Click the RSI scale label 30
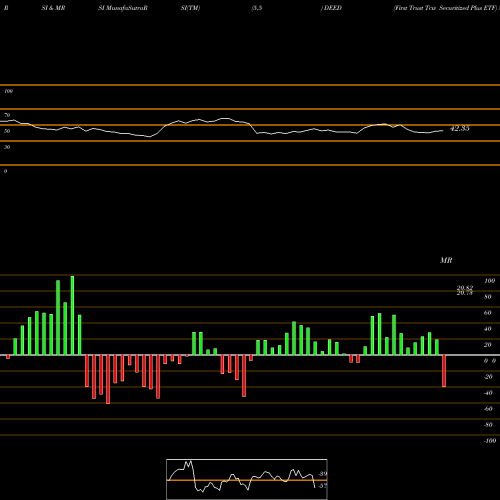Screen dimensions: 500x500 point(7,147)
